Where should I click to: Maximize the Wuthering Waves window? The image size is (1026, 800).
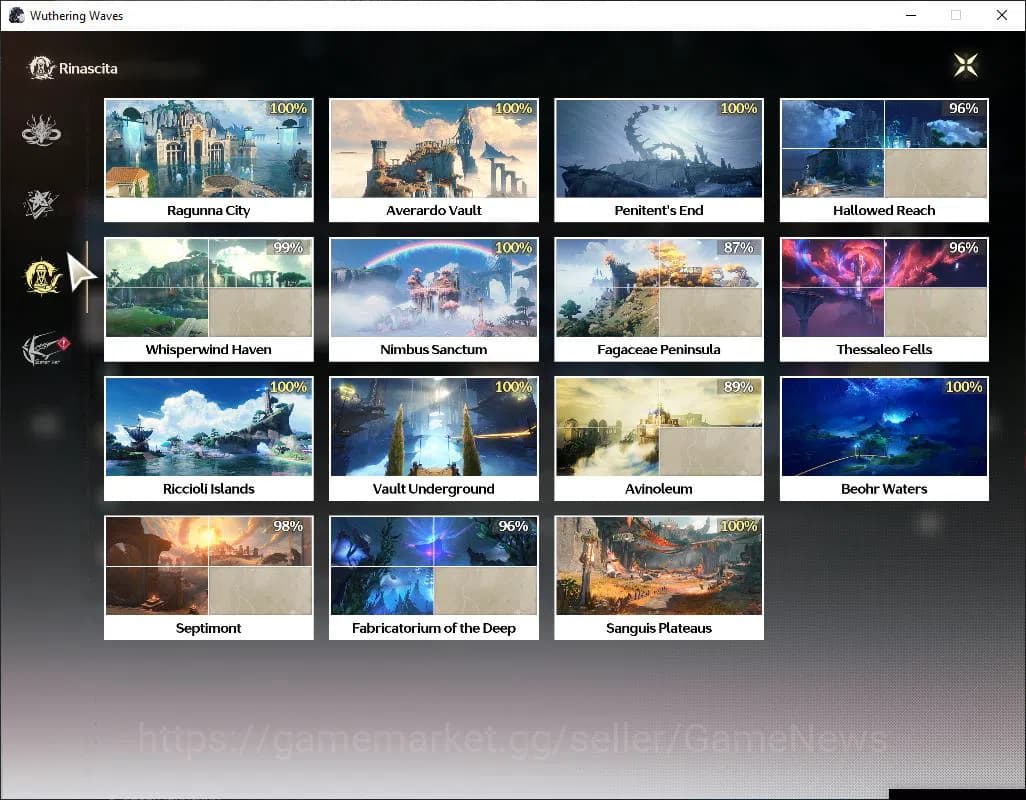[x=956, y=15]
